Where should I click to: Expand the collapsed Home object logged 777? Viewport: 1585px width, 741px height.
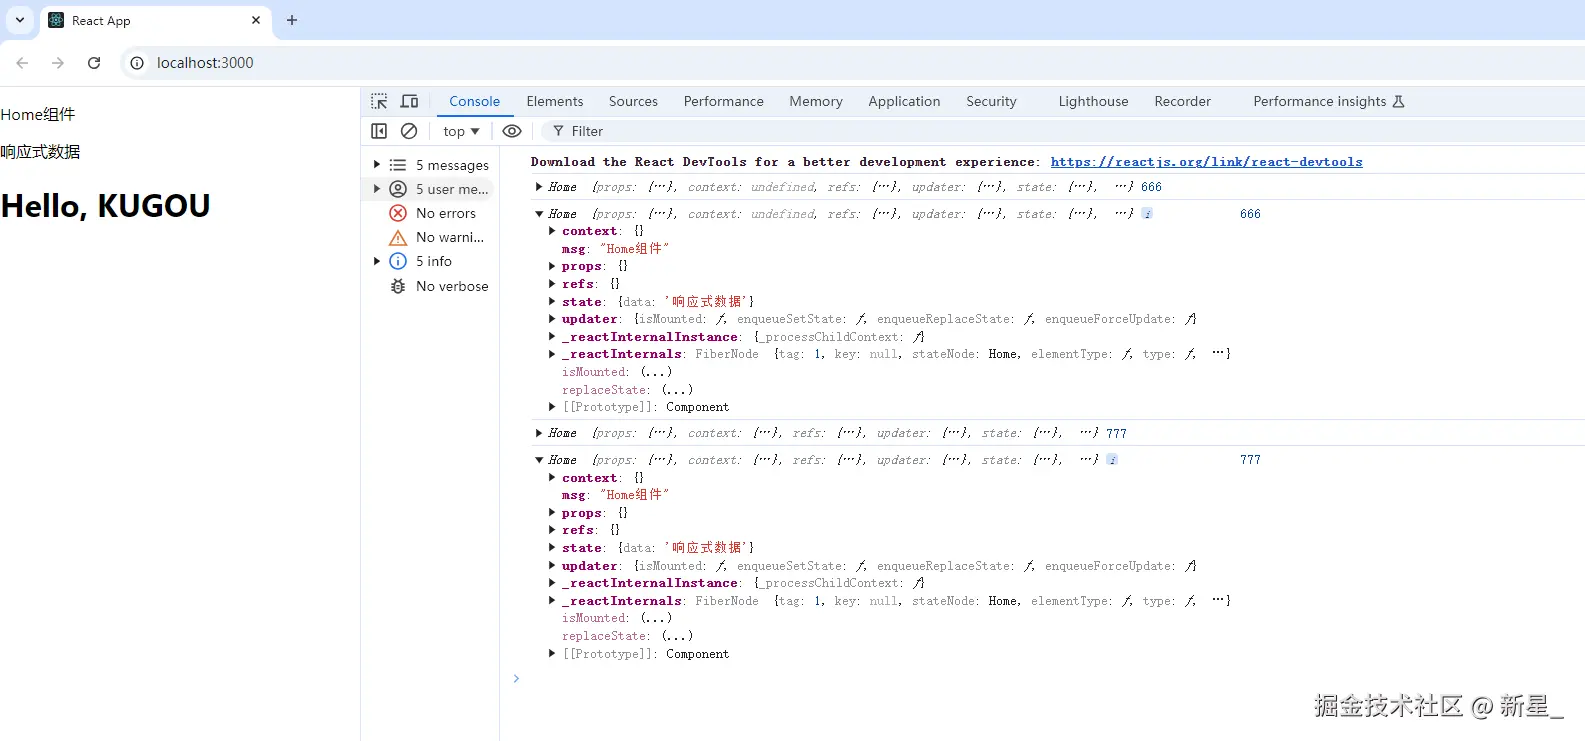click(x=539, y=433)
